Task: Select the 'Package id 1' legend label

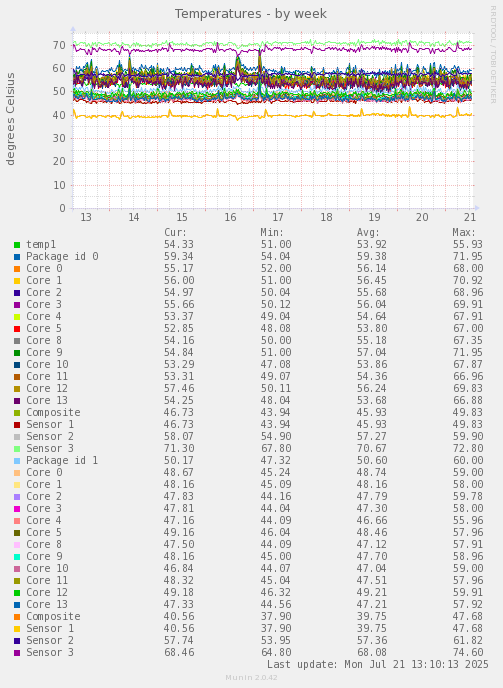Action: 62,460
